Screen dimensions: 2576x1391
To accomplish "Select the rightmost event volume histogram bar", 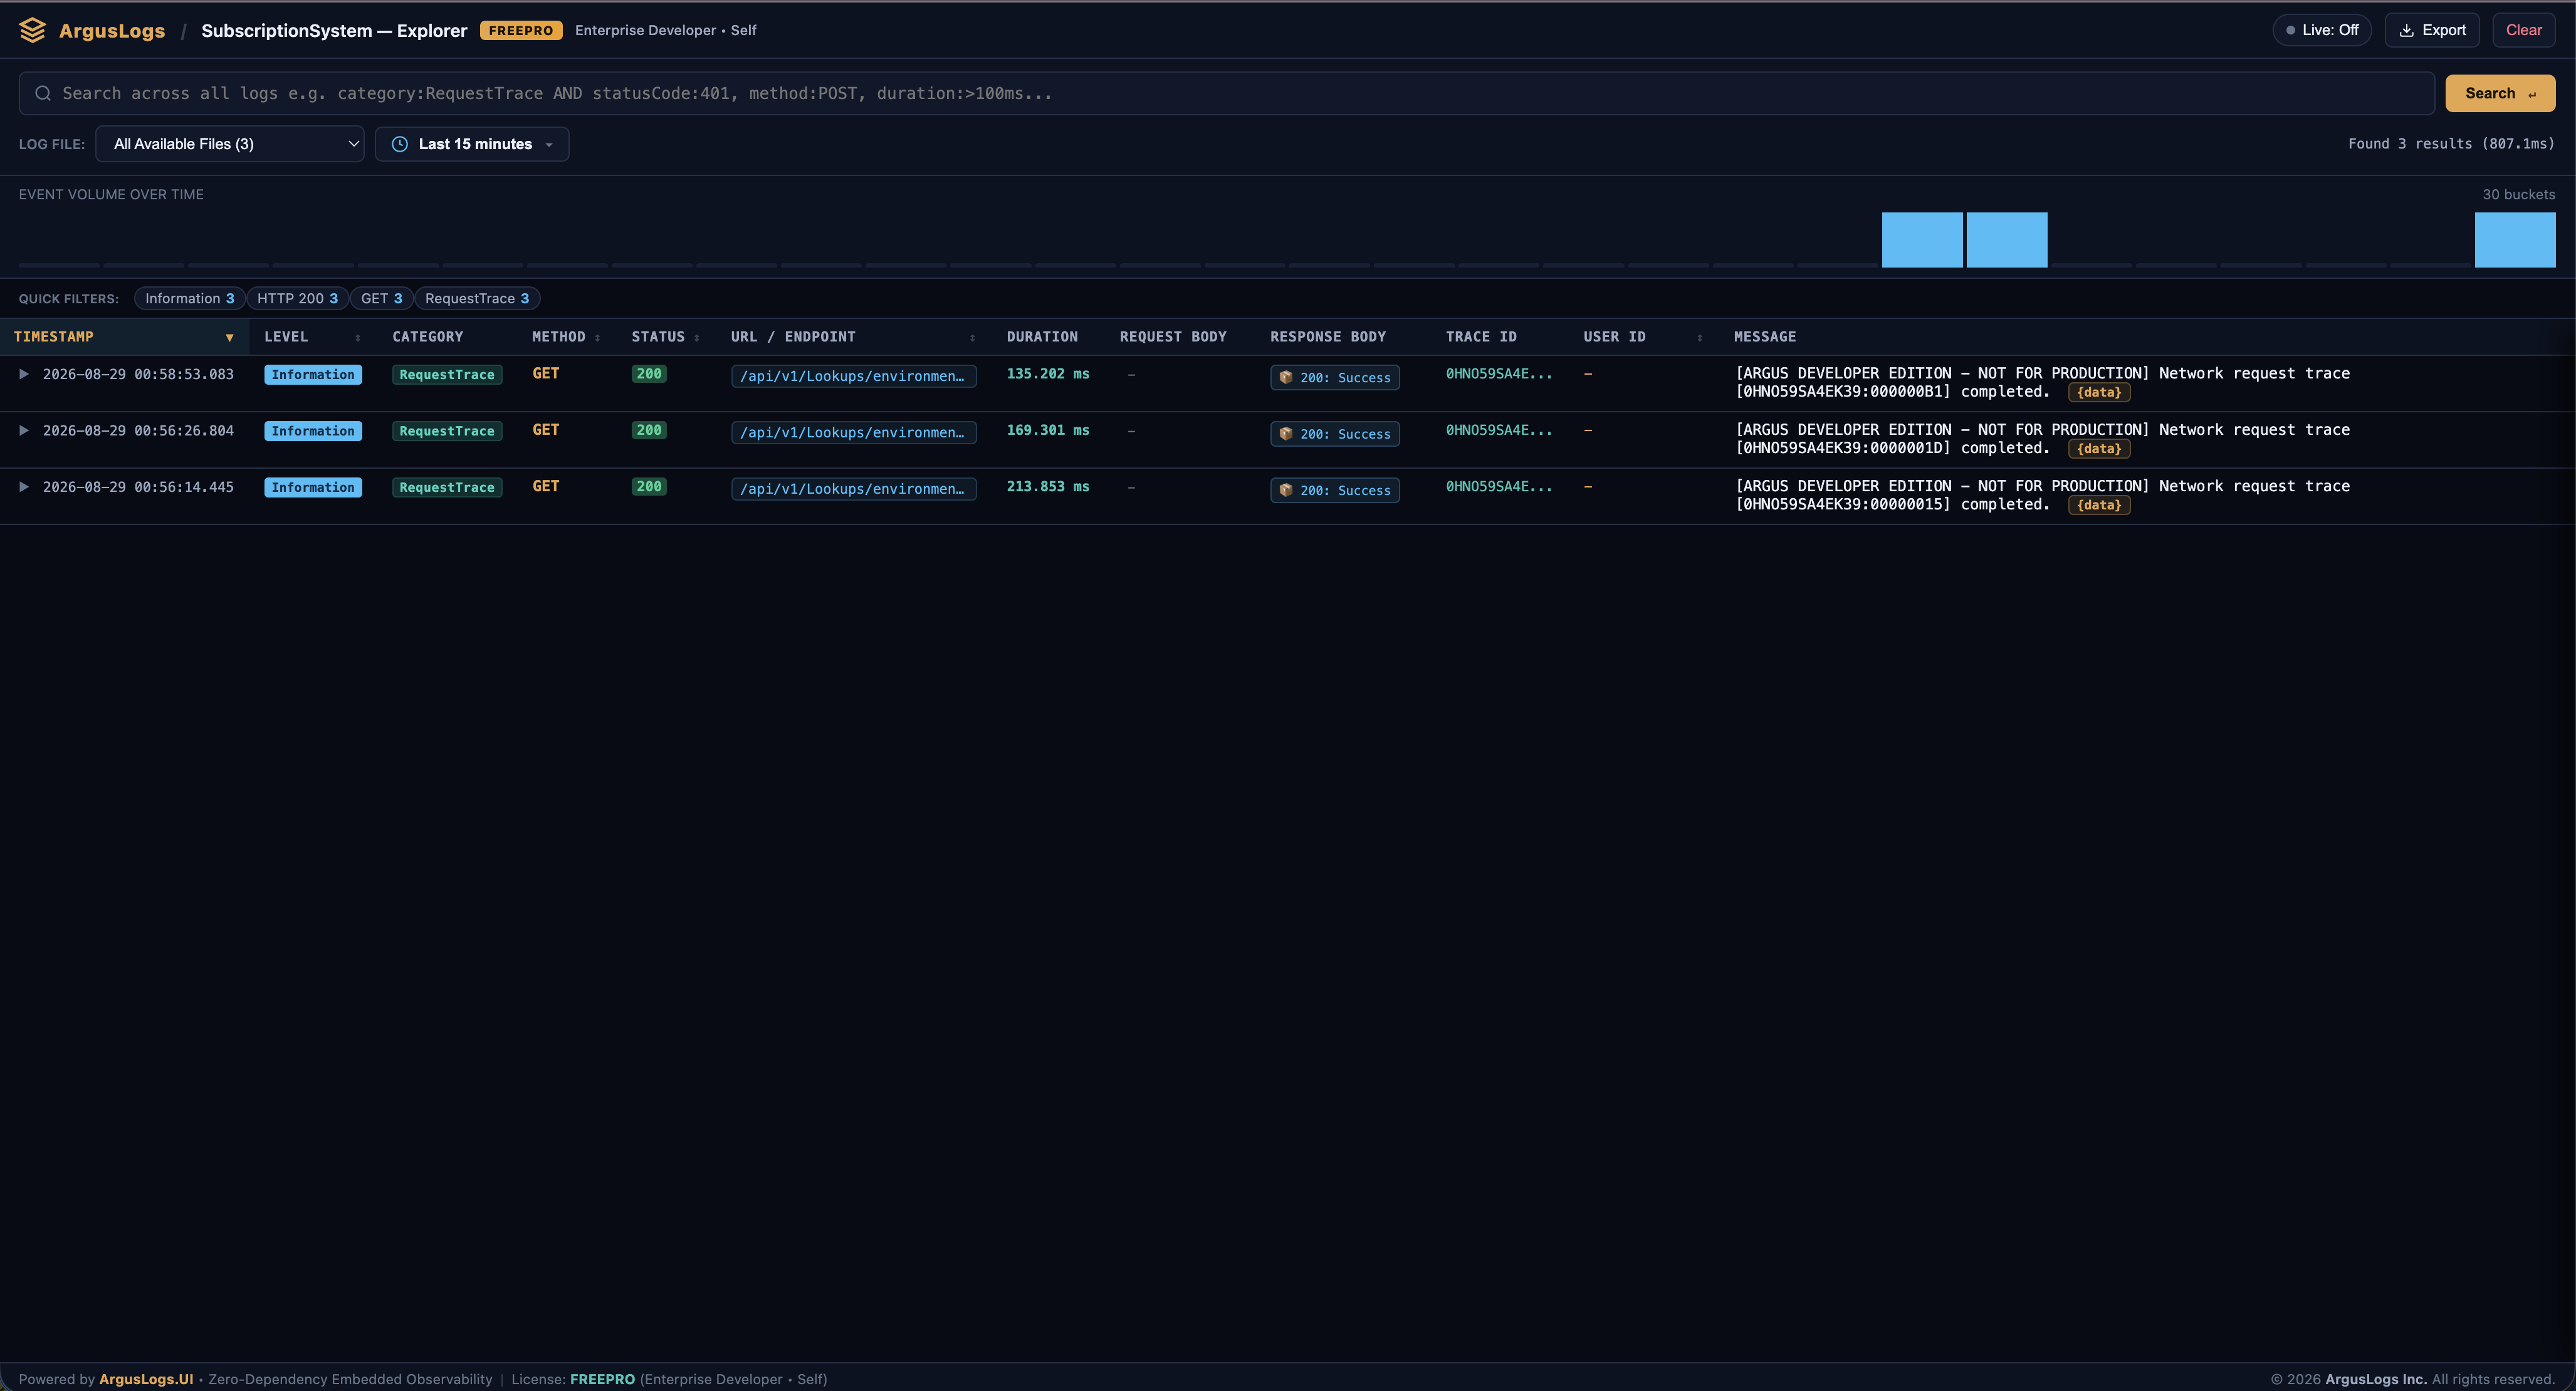I will click(x=2515, y=240).
